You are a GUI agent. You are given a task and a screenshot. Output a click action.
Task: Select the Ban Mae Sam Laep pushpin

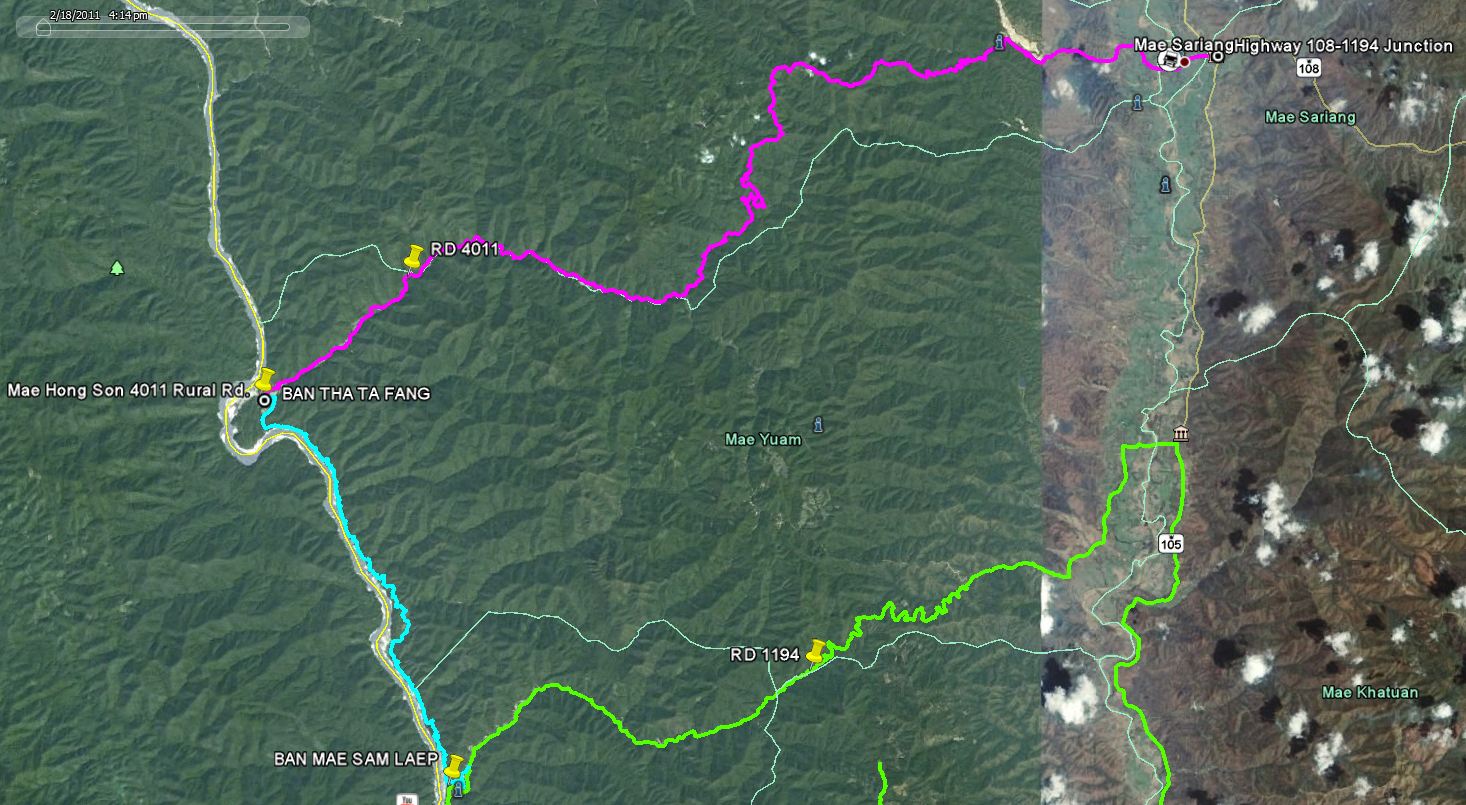[x=454, y=766]
